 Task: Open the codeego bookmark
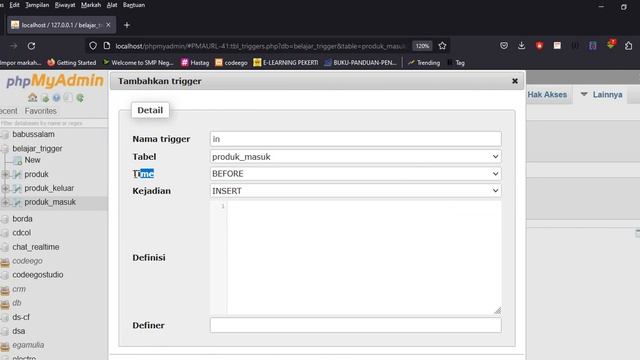[x=231, y=62]
